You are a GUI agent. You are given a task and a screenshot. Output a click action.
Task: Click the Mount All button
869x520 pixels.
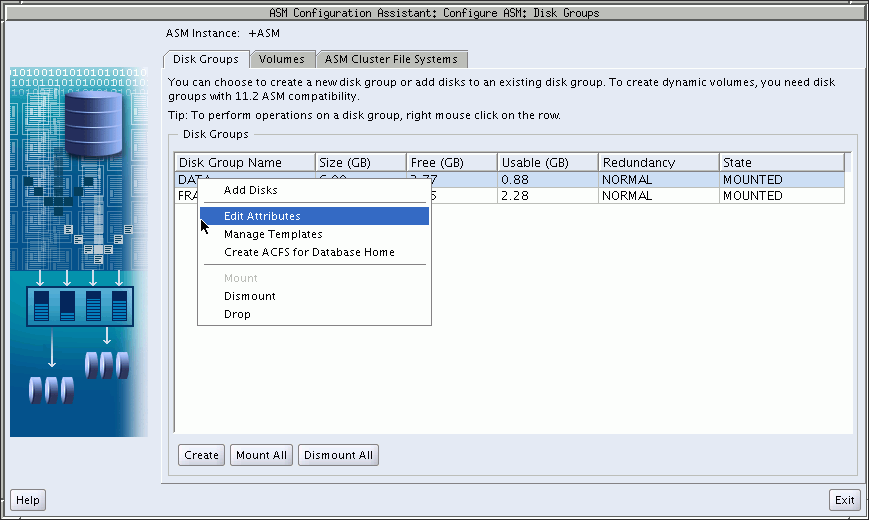[x=261, y=455]
